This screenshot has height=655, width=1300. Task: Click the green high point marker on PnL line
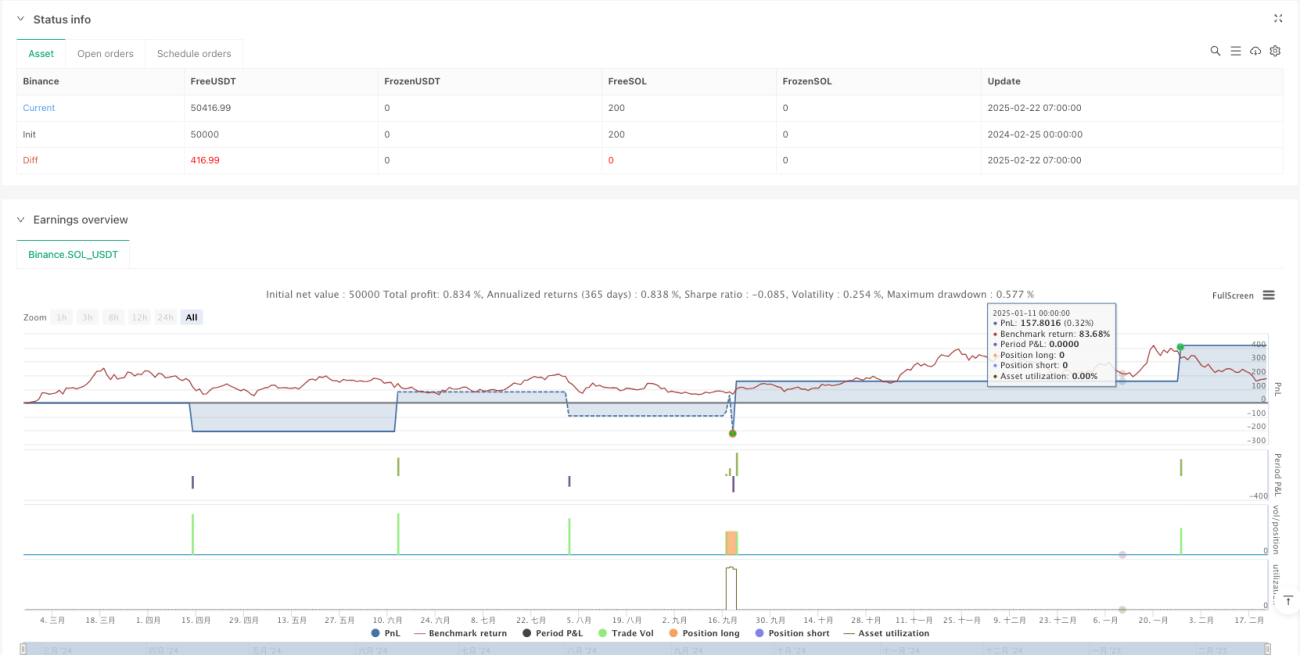pyautogui.click(x=1181, y=347)
